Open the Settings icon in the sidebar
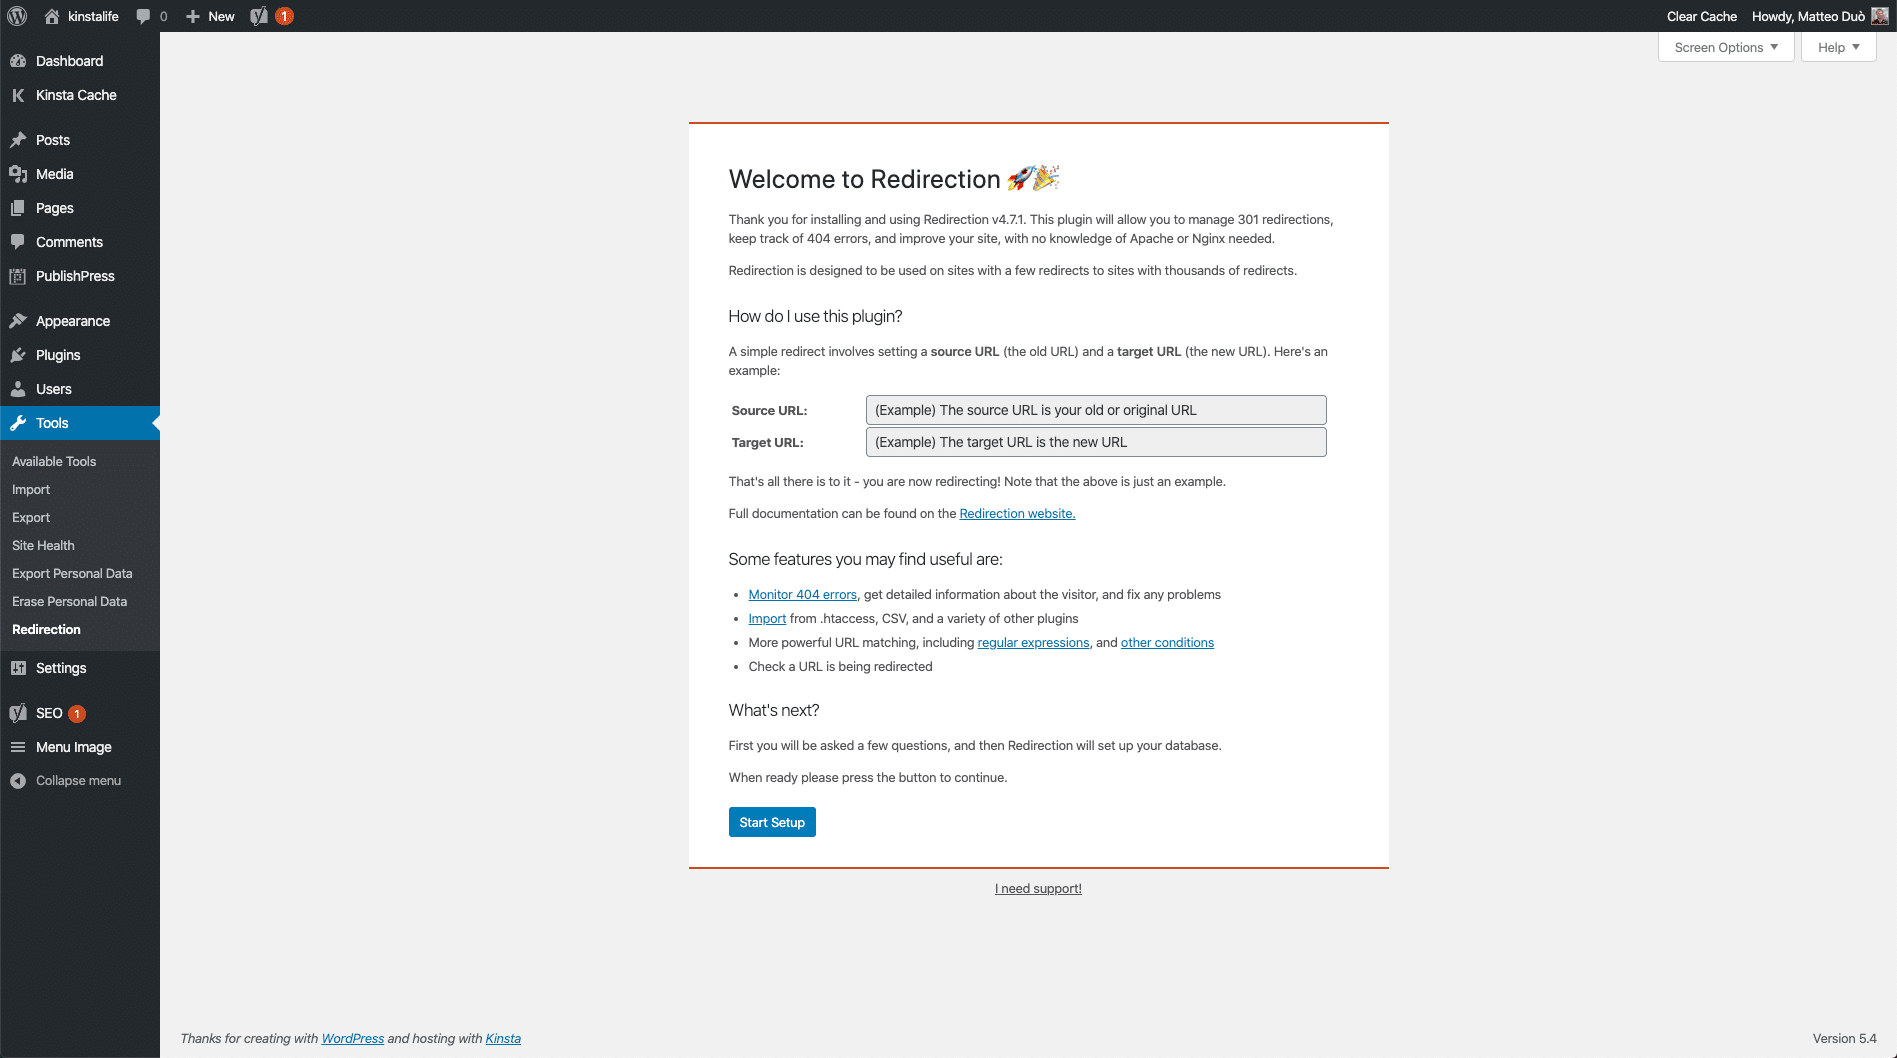The width and height of the screenshot is (1897, 1058). click(18, 668)
